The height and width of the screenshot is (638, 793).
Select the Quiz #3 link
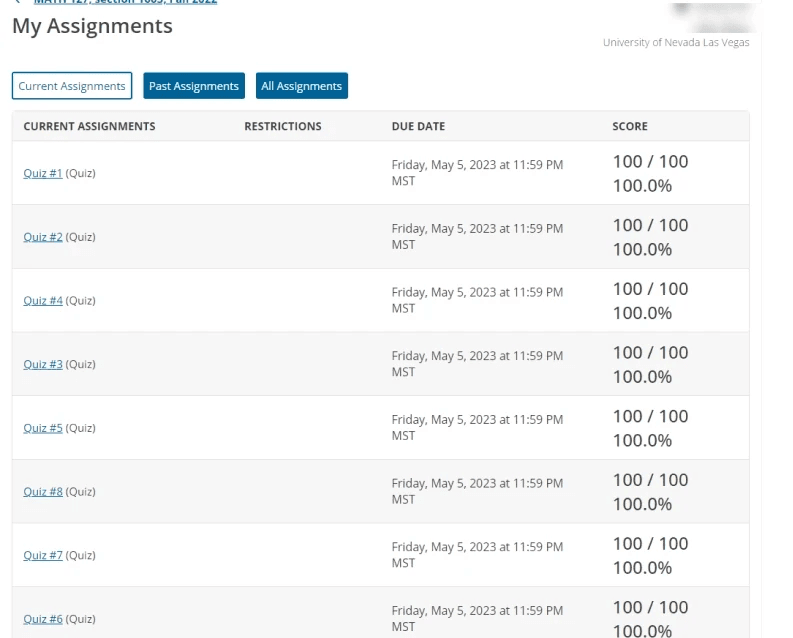coord(43,364)
